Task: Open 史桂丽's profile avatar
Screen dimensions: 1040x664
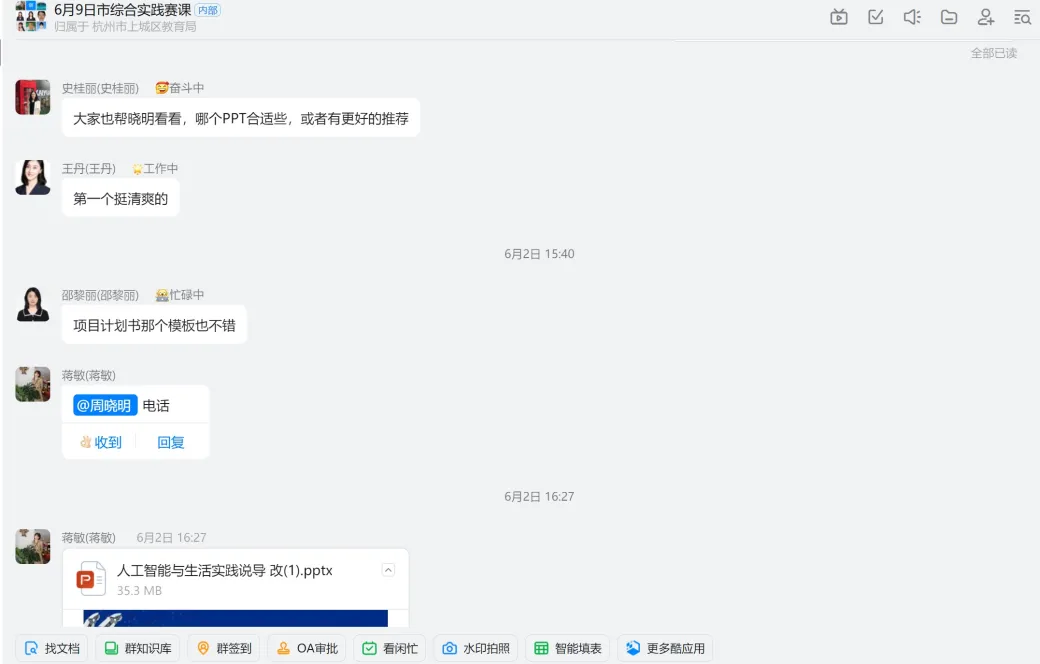Action: pyautogui.click(x=32, y=98)
